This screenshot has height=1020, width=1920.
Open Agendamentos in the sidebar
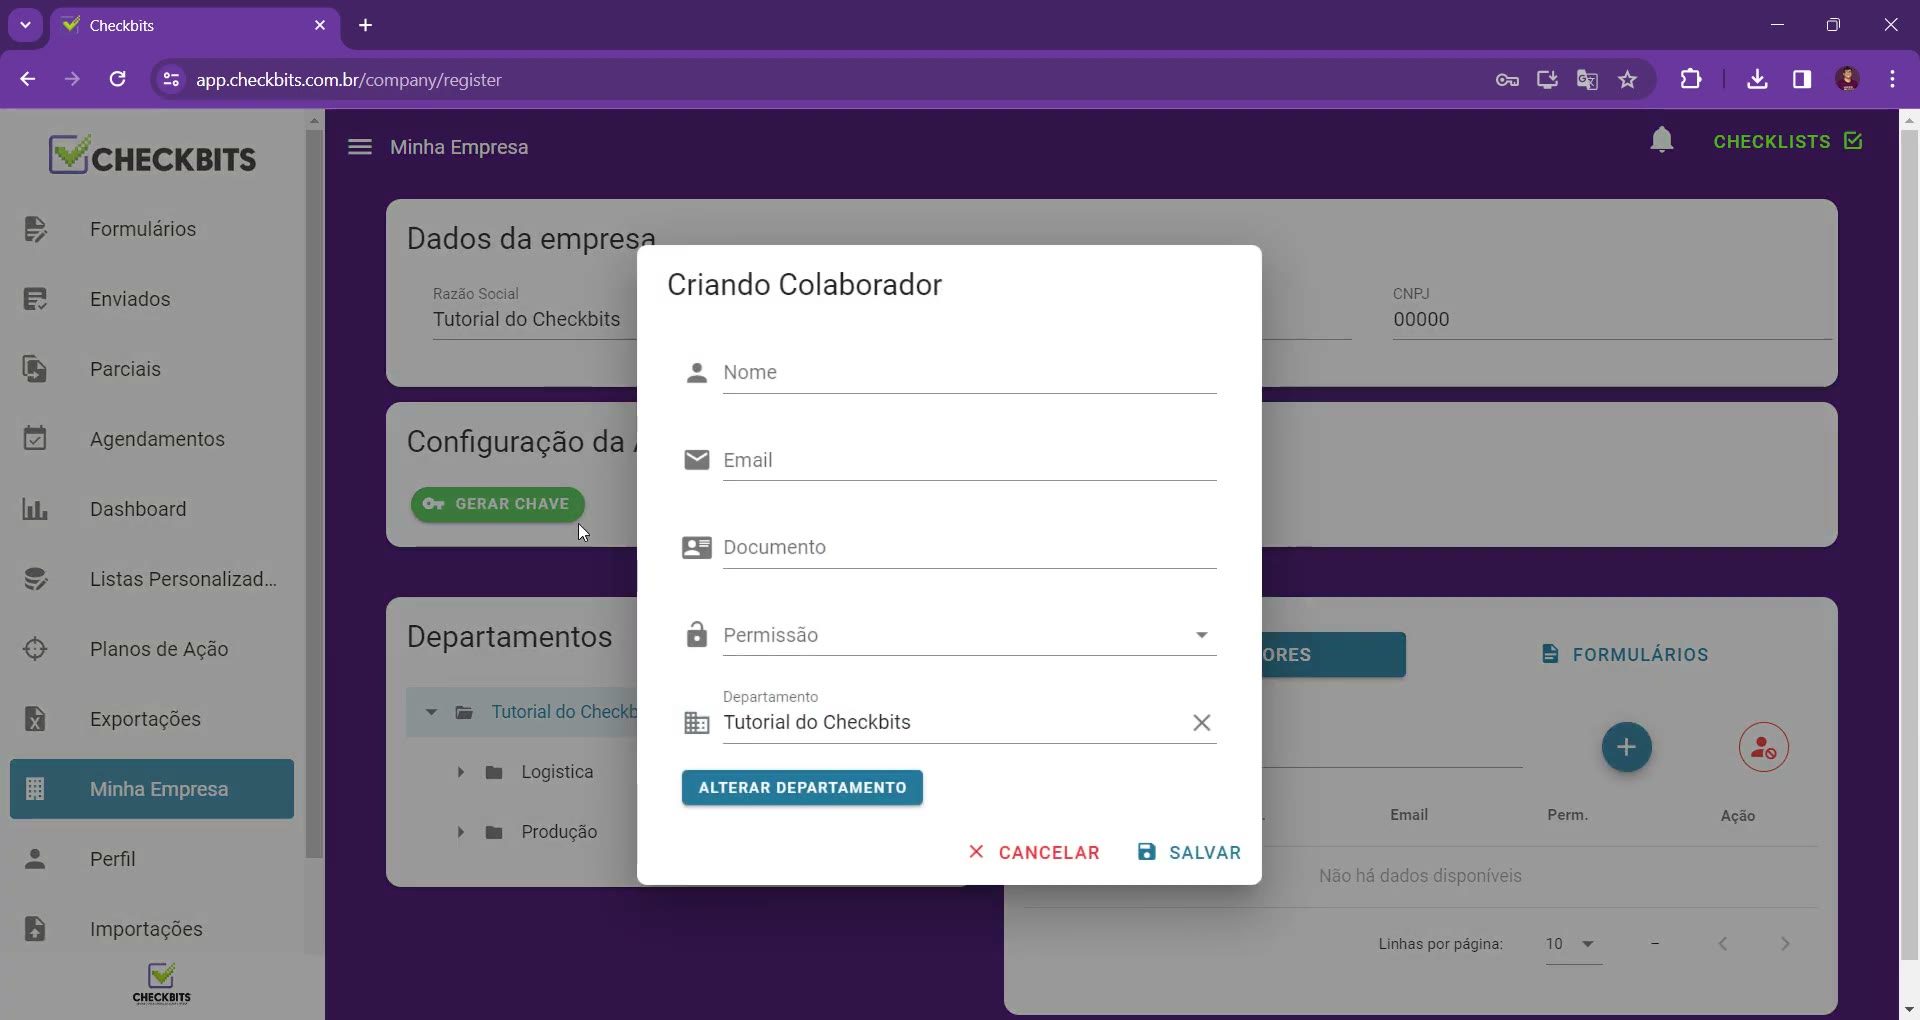click(x=152, y=439)
